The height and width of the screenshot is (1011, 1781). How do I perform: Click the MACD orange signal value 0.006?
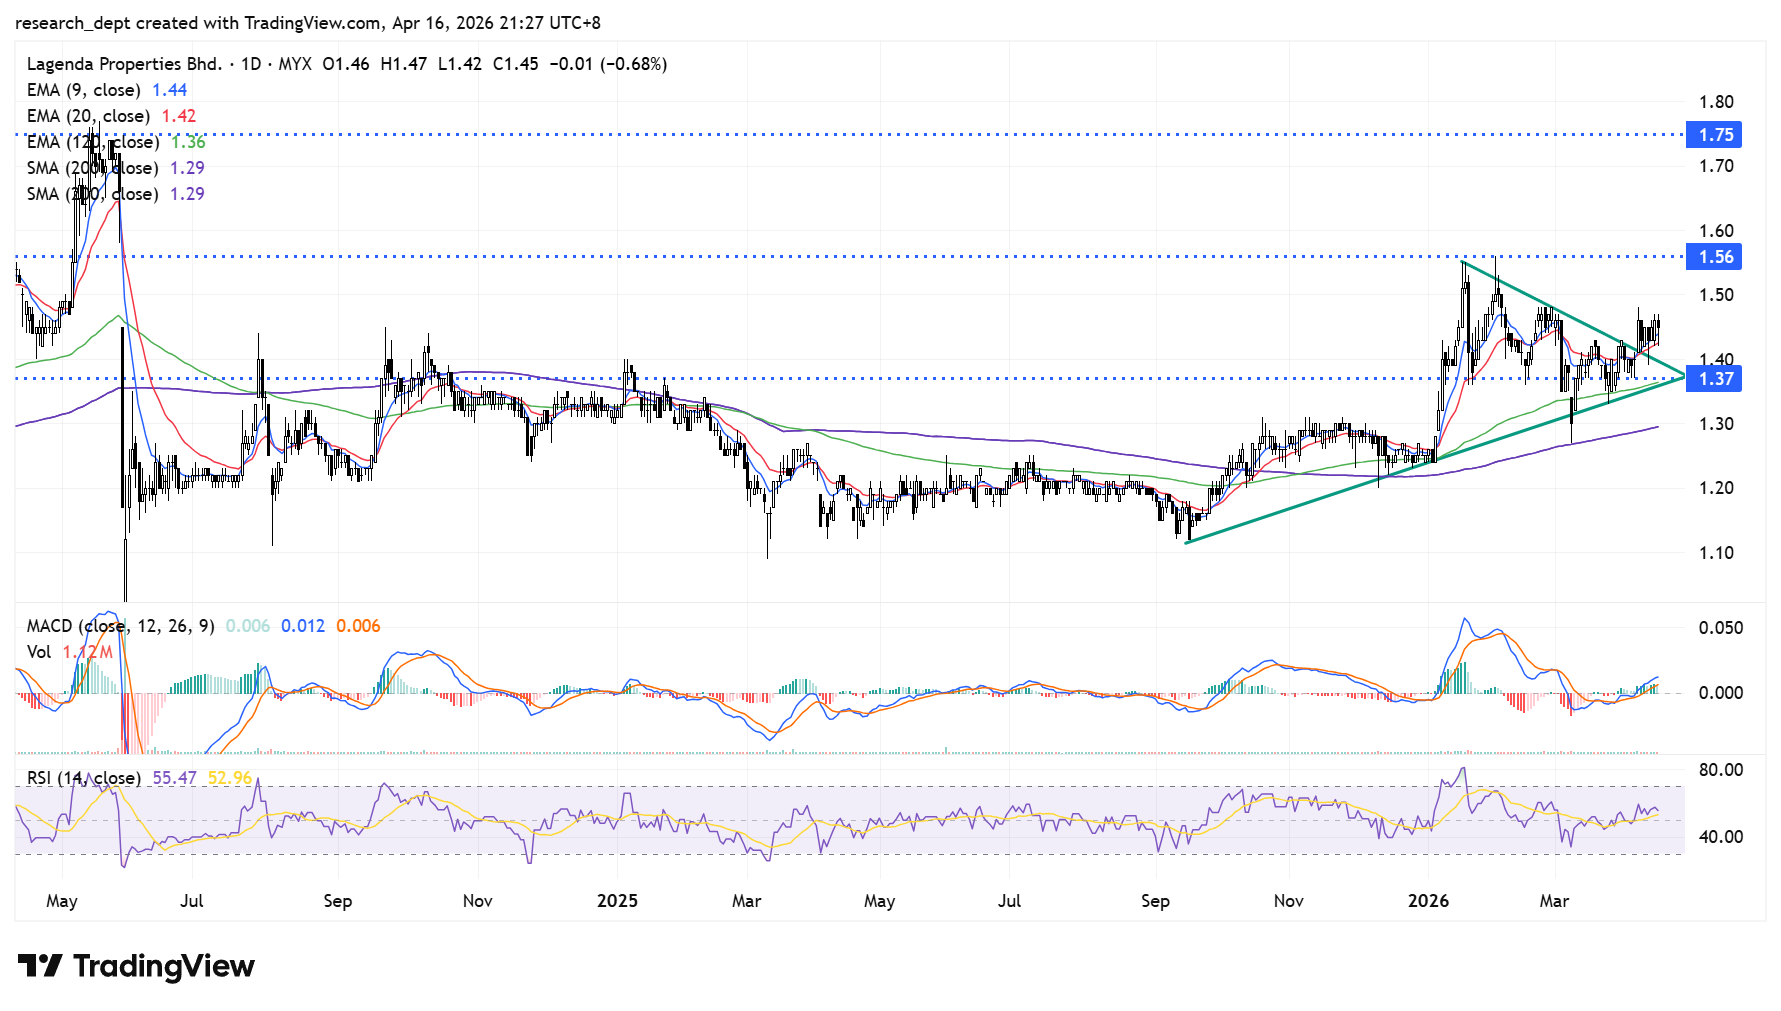(358, 626)
